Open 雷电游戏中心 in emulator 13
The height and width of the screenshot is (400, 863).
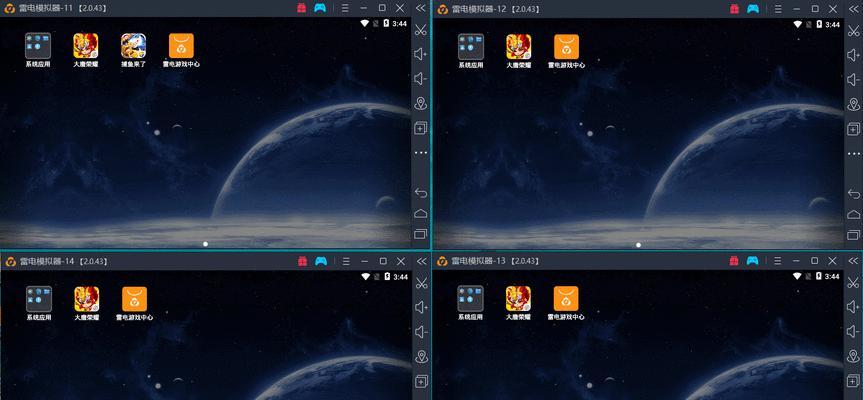pyautogui.click(x=566, y=298)
